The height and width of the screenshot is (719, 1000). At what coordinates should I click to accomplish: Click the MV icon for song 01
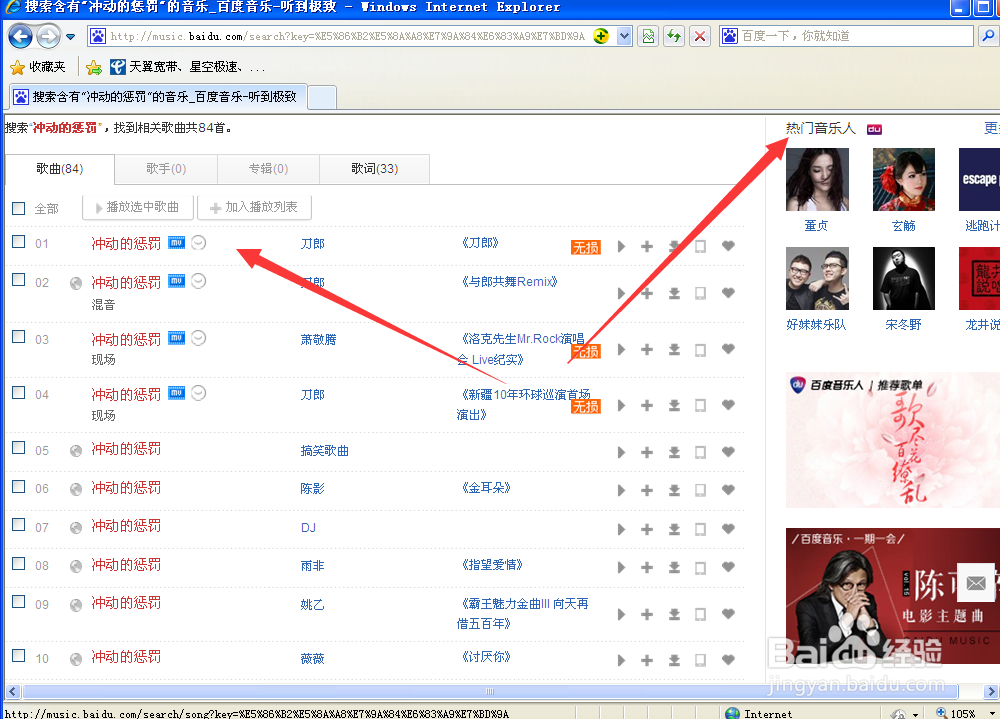pos(176,242)
